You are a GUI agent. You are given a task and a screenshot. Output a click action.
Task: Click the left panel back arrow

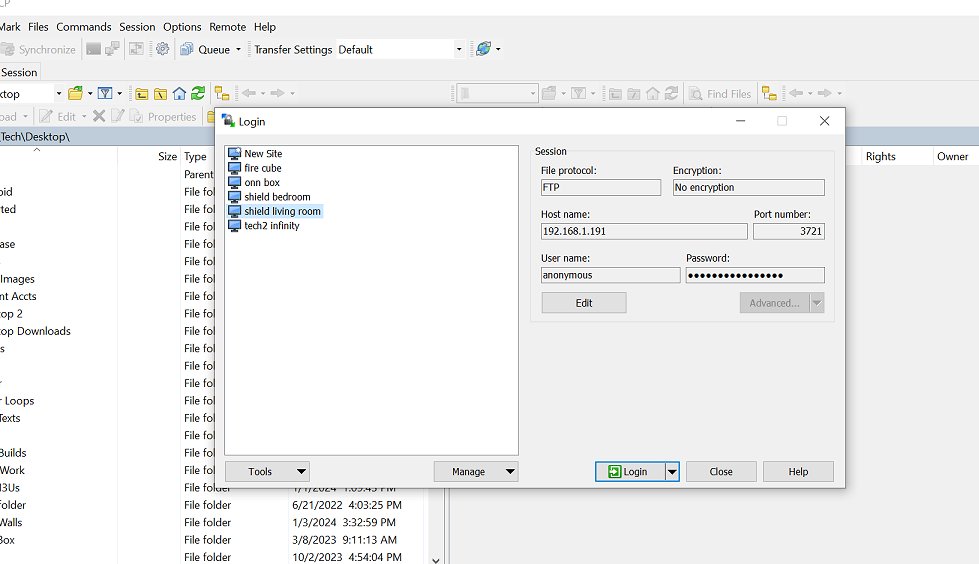click(249, 93)
